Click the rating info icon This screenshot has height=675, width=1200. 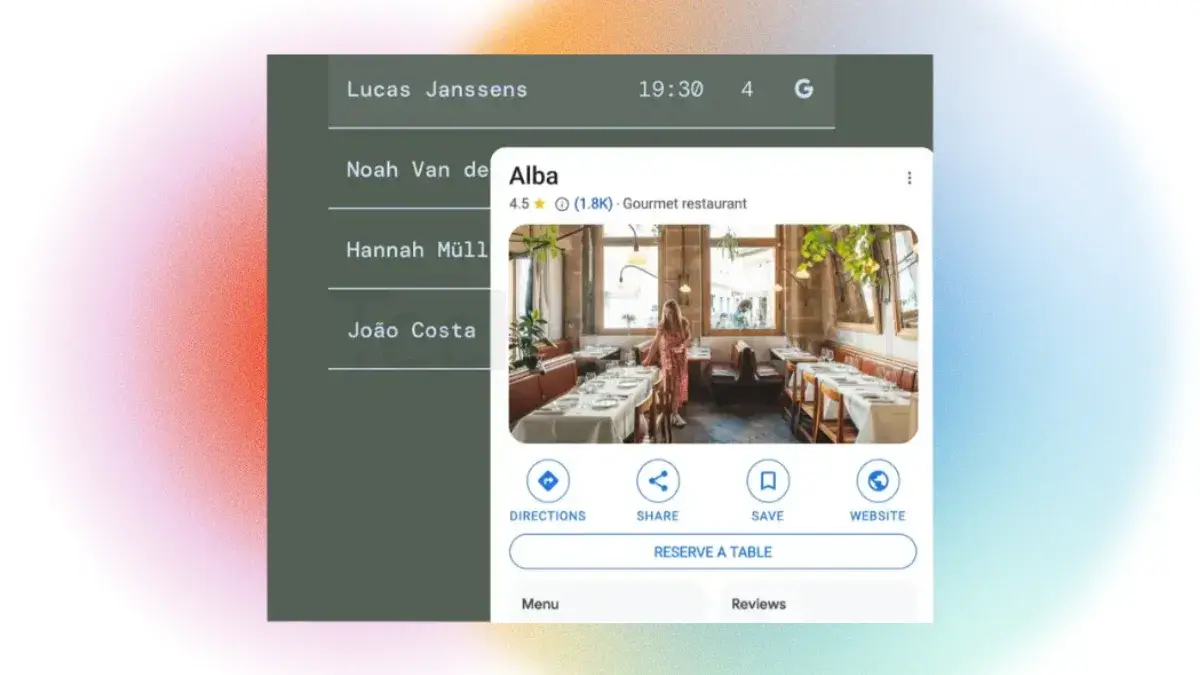pos(562,204)
